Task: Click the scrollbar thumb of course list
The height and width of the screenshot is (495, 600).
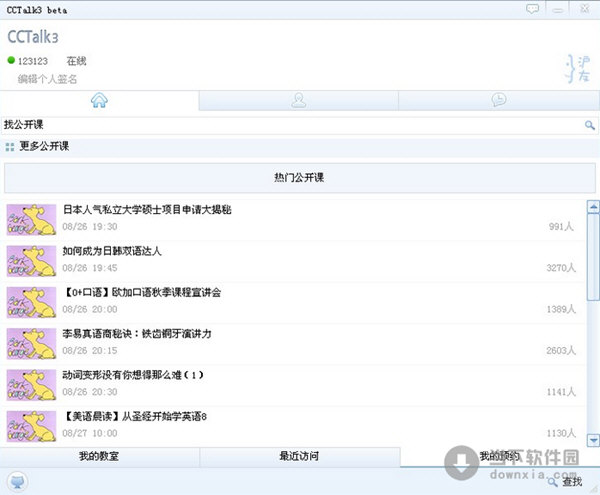Action: [x=593, y=257]
